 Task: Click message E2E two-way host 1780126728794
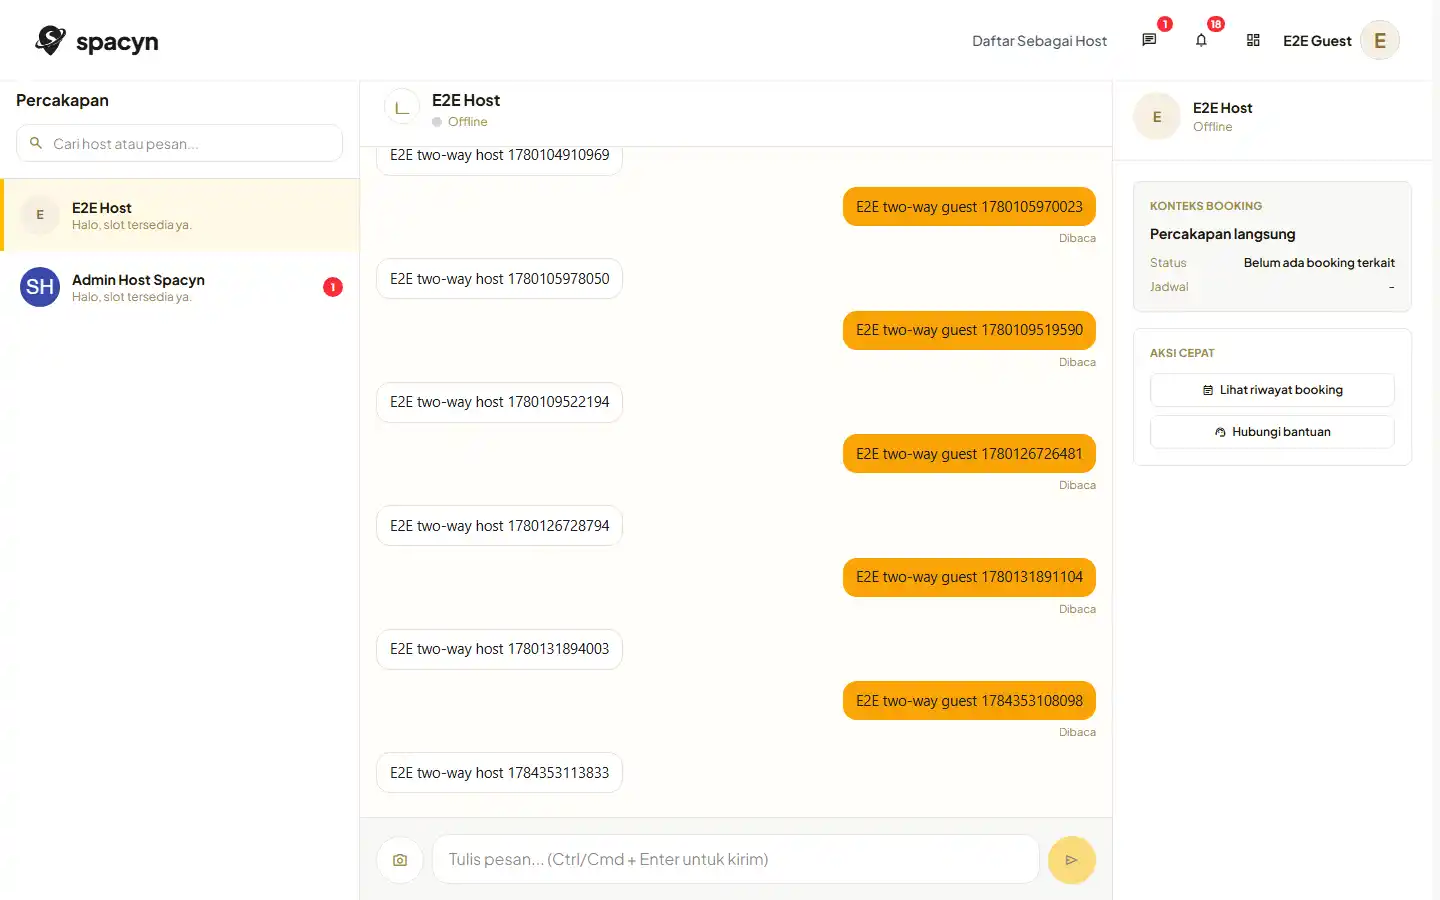point(499,526)
